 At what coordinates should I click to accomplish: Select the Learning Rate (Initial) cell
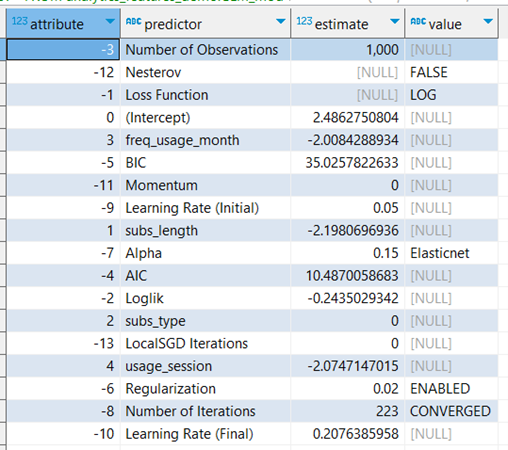(205, 208)
